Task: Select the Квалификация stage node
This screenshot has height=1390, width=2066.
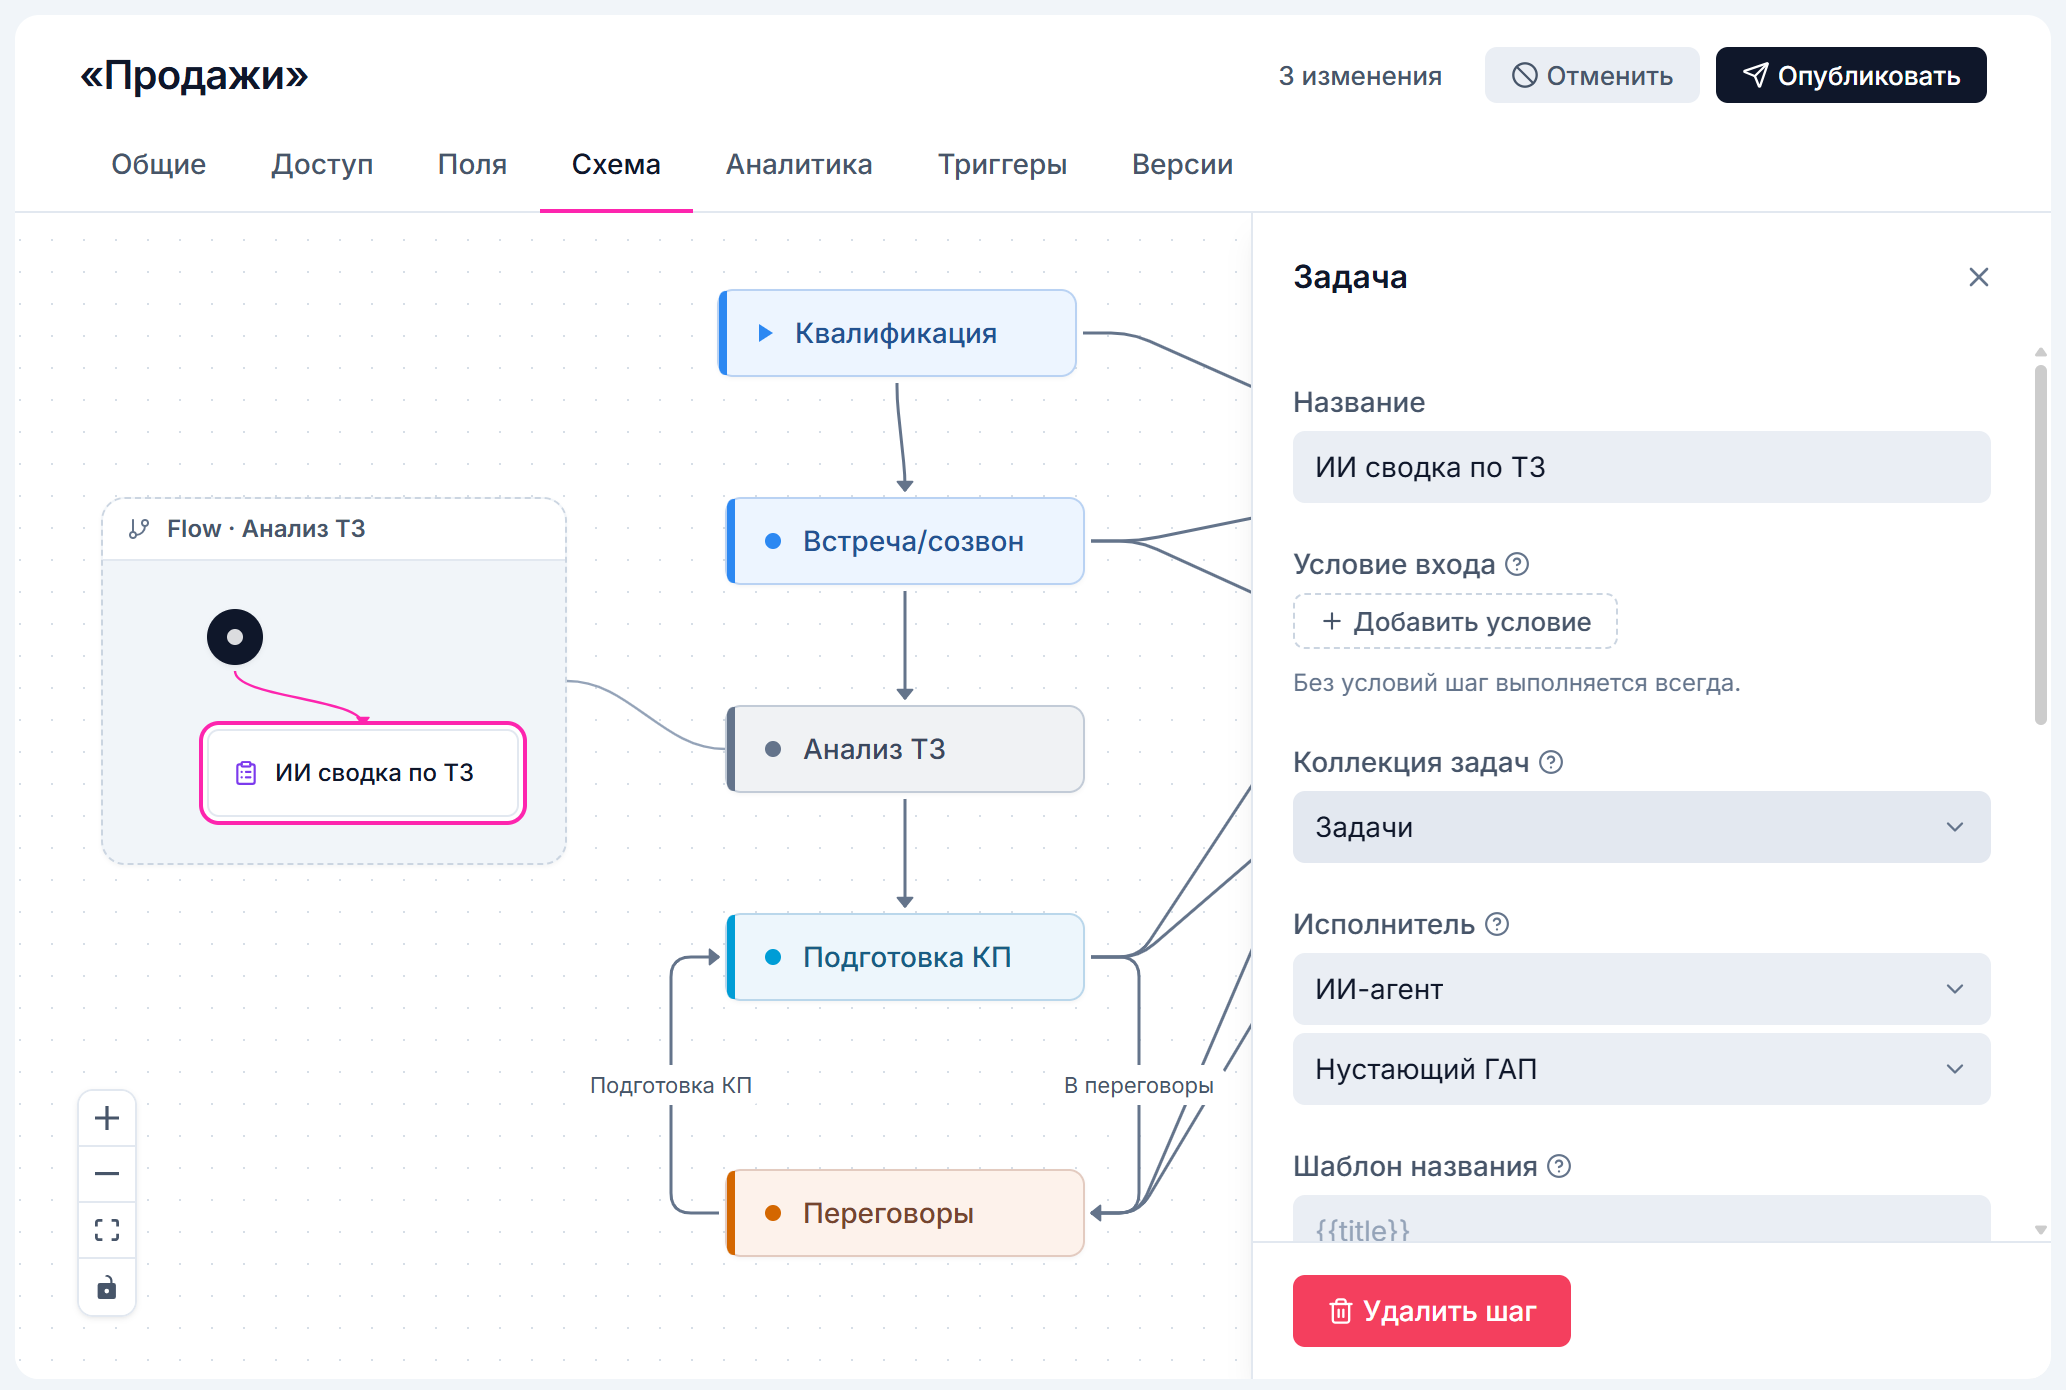Action: tap(897, 333)
